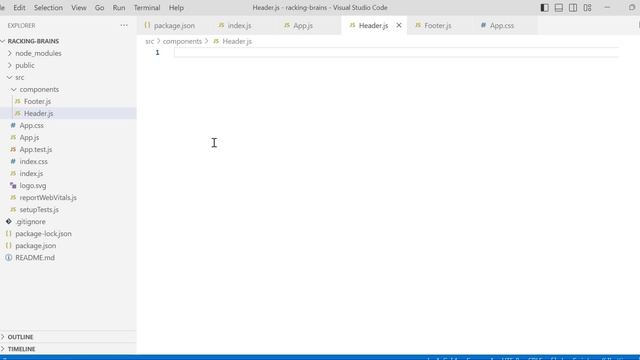
Task: Switch to index.js tab
Action: click(239, 25)
